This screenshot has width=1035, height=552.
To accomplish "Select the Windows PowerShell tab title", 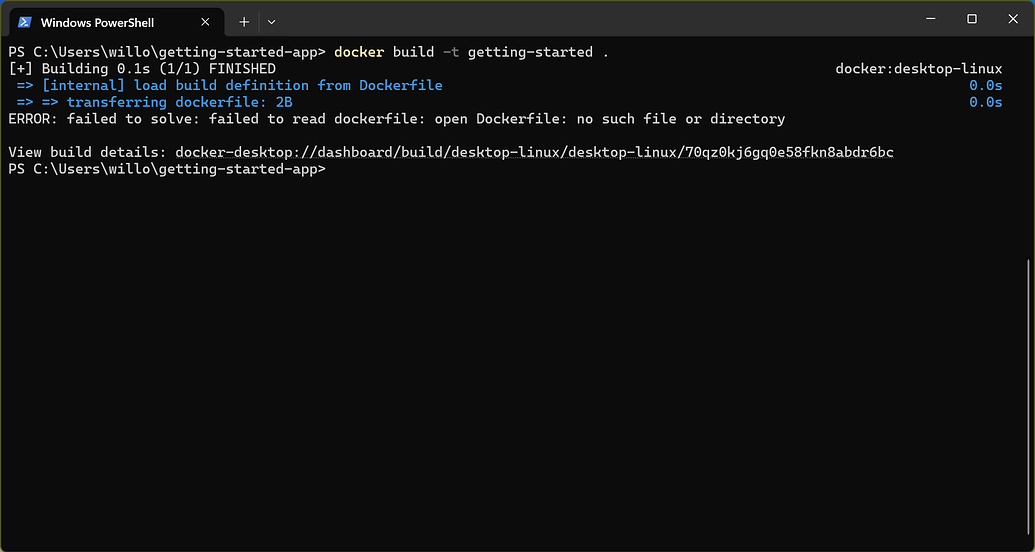I will pos(97,22).
